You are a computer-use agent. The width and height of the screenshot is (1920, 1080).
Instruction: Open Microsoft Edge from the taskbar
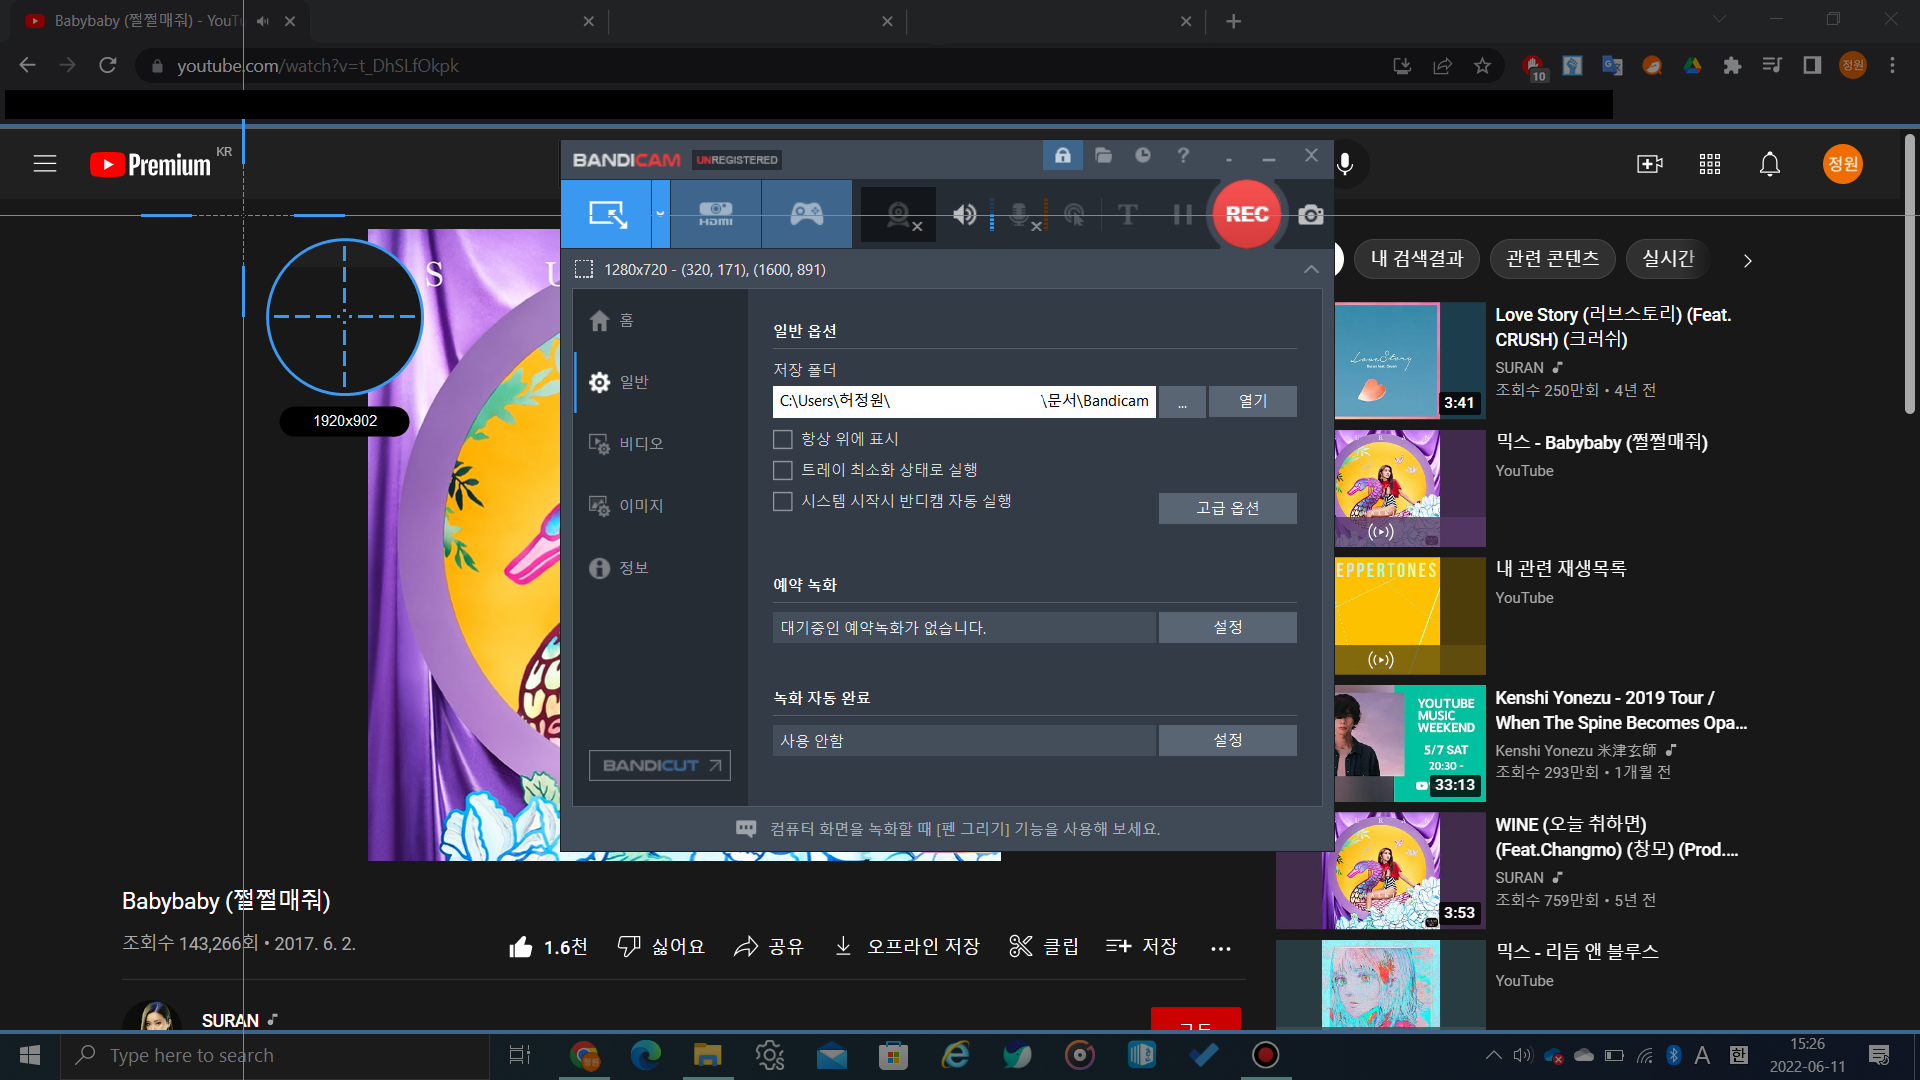646,1055
